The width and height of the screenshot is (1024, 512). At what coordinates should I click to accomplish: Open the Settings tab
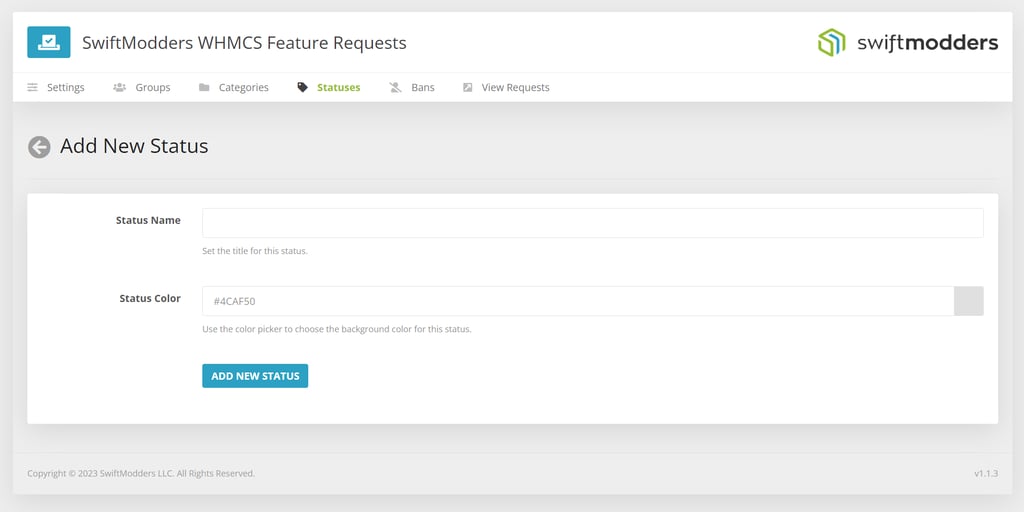(56, 88)
